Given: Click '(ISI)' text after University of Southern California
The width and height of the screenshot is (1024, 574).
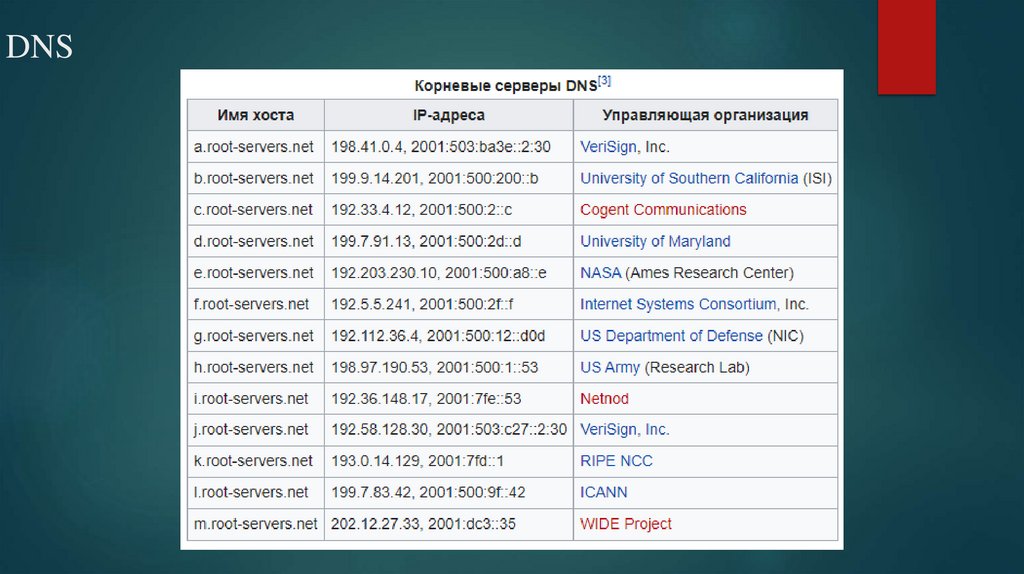Looking at the screenshot, I should (817, 178).
